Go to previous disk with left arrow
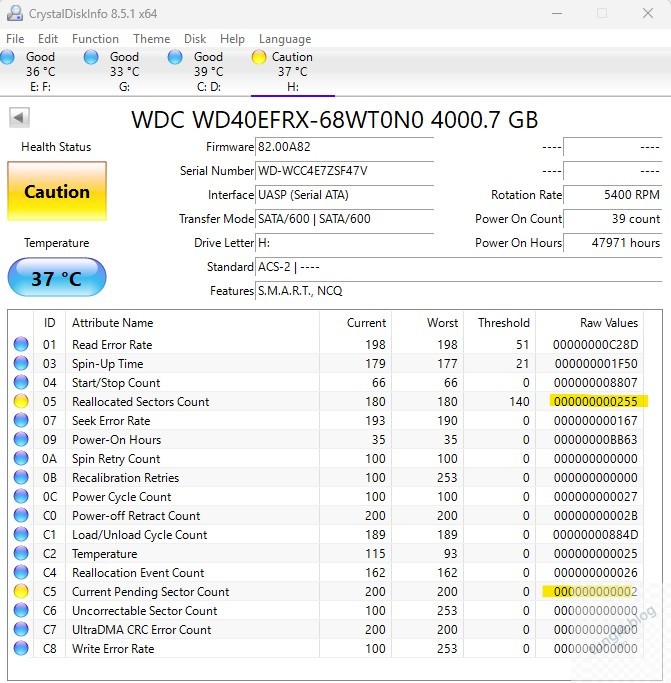Viewport: 671px width, 683px height. (19, 118)
